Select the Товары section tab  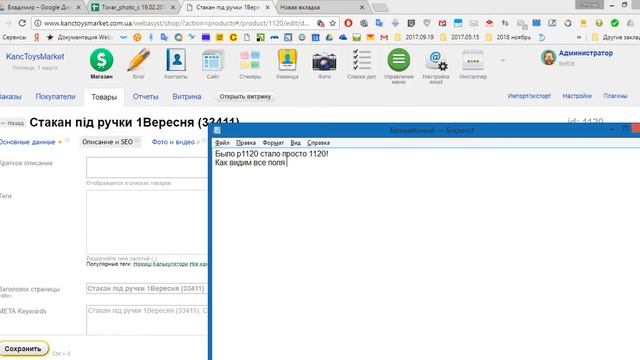coord(104,97)
